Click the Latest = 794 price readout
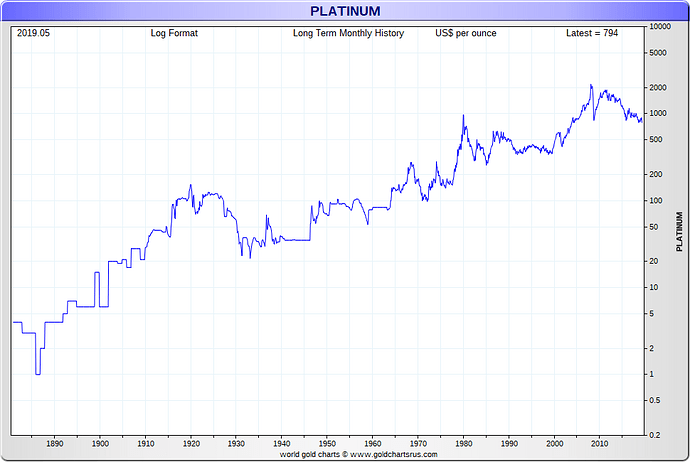Viewport: 690px width, 462px height. (x=594, y=33)
